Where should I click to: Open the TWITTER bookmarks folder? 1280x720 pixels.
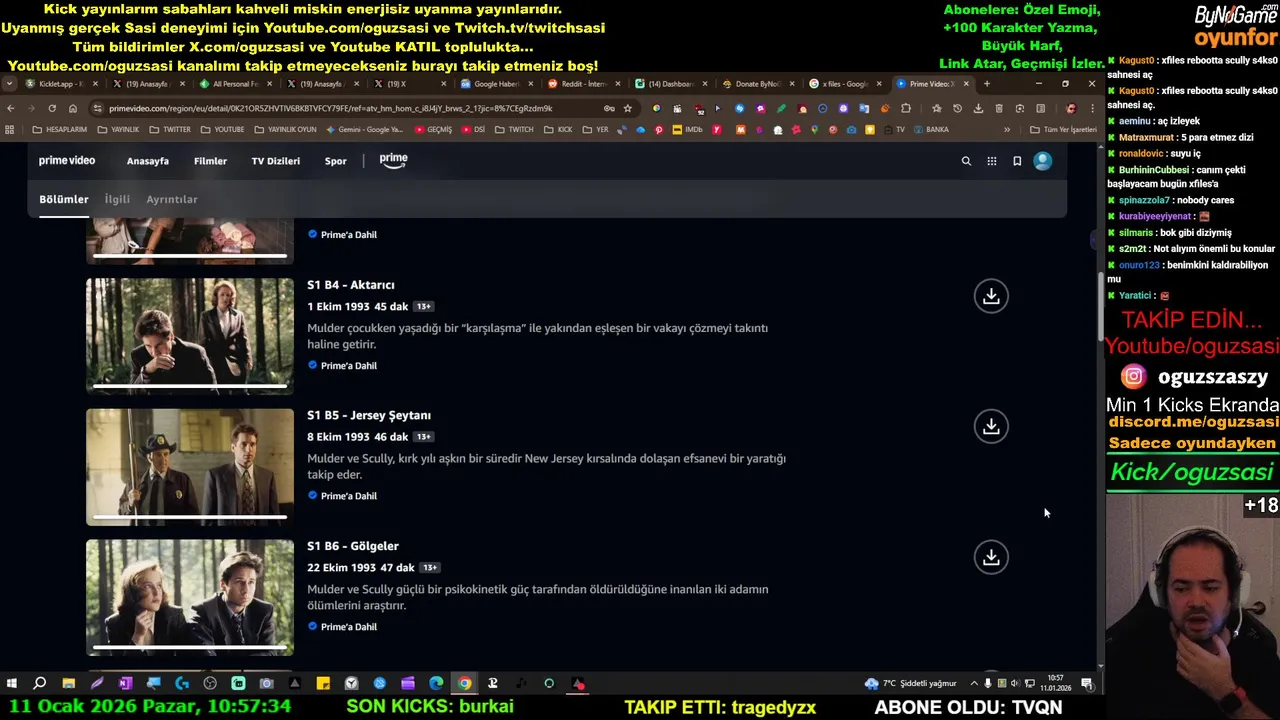(x=170, y=129)
